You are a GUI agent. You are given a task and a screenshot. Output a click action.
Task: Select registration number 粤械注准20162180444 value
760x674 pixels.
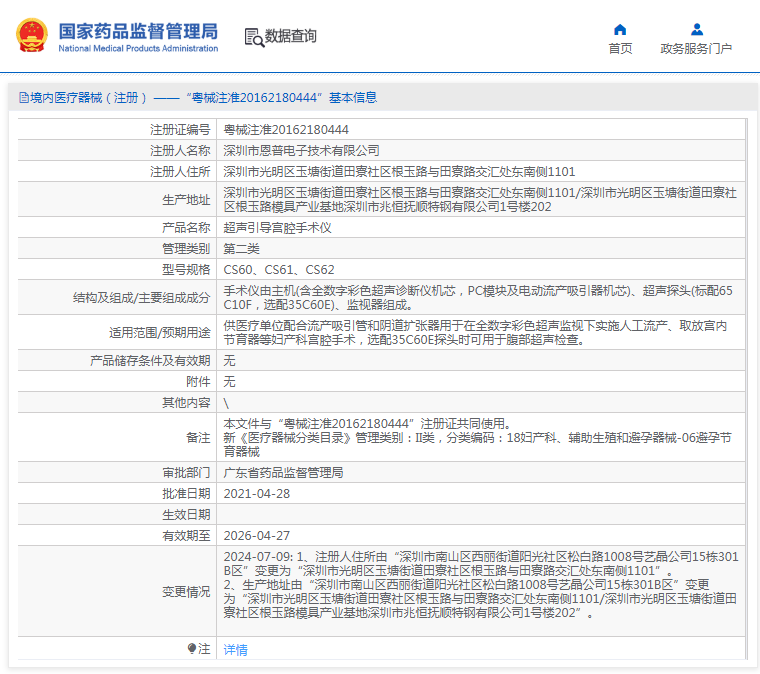pos(286,130)
